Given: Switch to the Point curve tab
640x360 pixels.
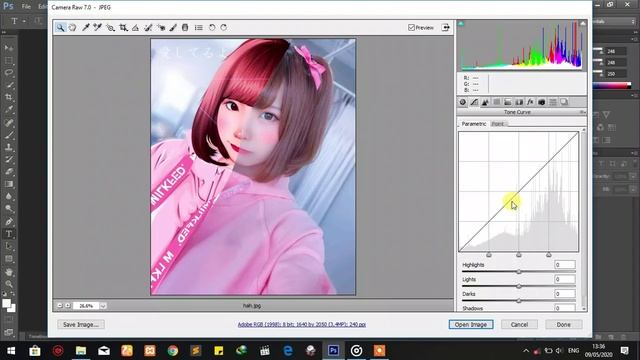Looking at the screenshot, I should (x=498, y=124).
